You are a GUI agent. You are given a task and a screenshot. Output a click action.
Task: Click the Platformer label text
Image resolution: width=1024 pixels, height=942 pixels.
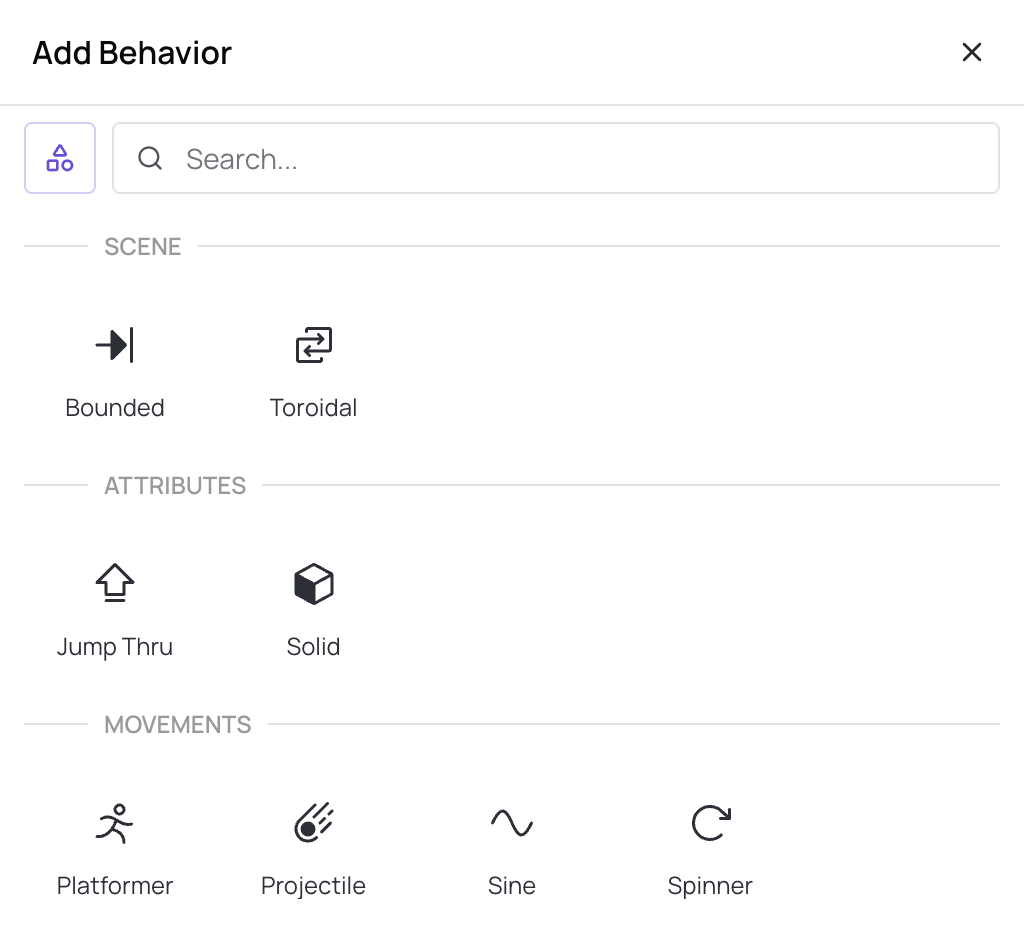(114, 885)
